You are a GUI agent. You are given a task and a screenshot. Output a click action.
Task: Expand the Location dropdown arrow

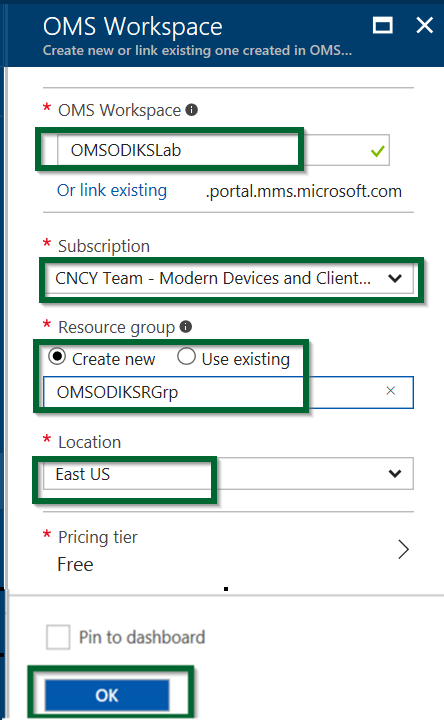[x=395, y=473]
